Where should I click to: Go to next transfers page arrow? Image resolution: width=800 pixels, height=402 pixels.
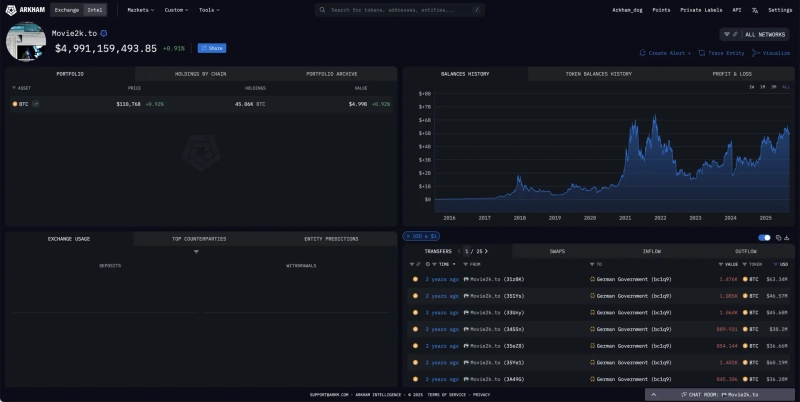point(486,251)
